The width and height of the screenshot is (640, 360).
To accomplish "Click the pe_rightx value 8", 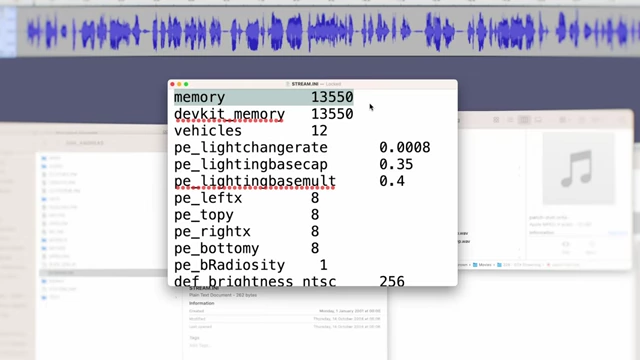I will click(315, 231).
